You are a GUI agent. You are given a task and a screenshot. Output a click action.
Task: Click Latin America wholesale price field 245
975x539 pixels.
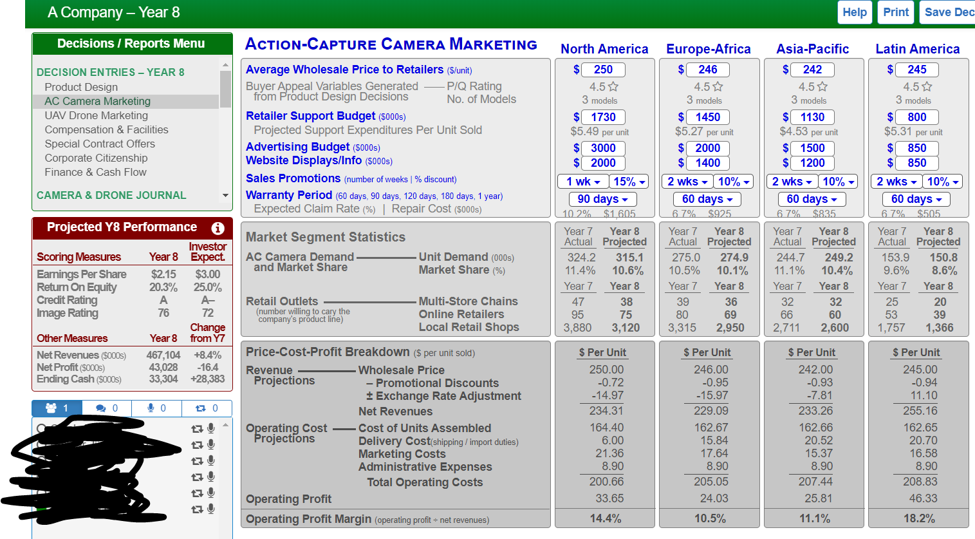coord(917,70)
